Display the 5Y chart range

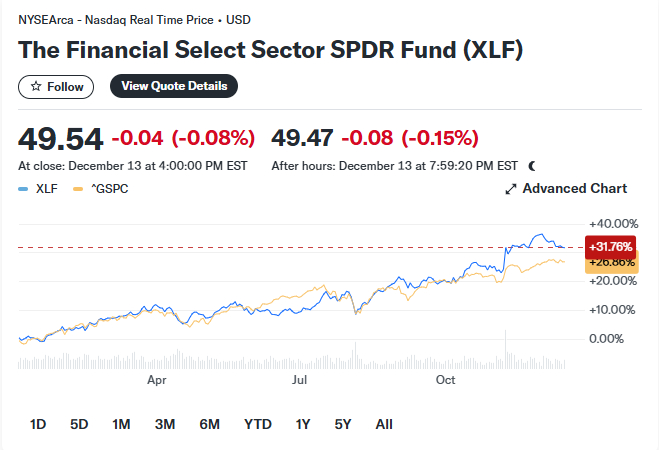pyautogui.click(x=343, y=424)
